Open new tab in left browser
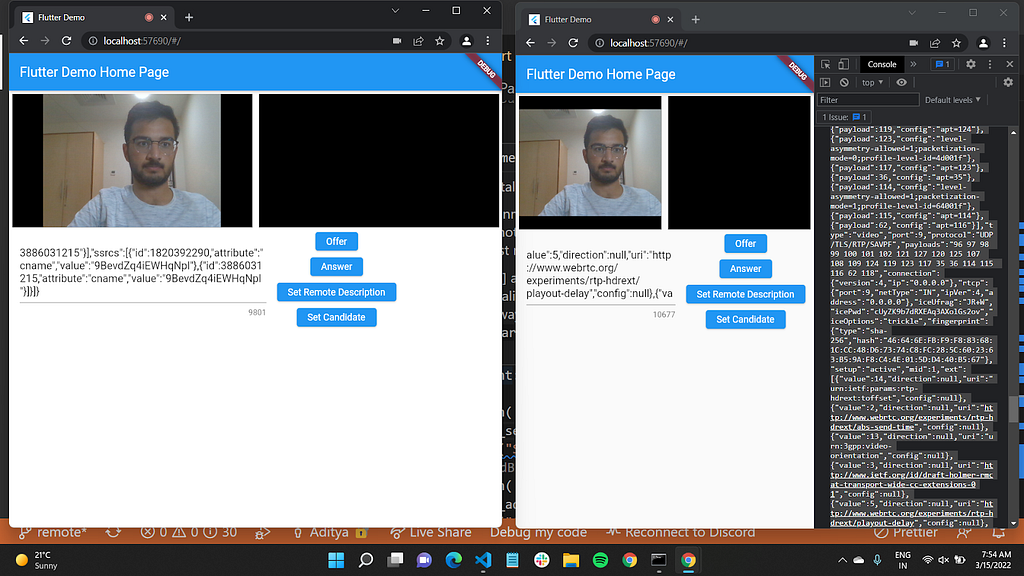Screen dimensions: 1024x576 pyautogui.click(x=189, y=18)
